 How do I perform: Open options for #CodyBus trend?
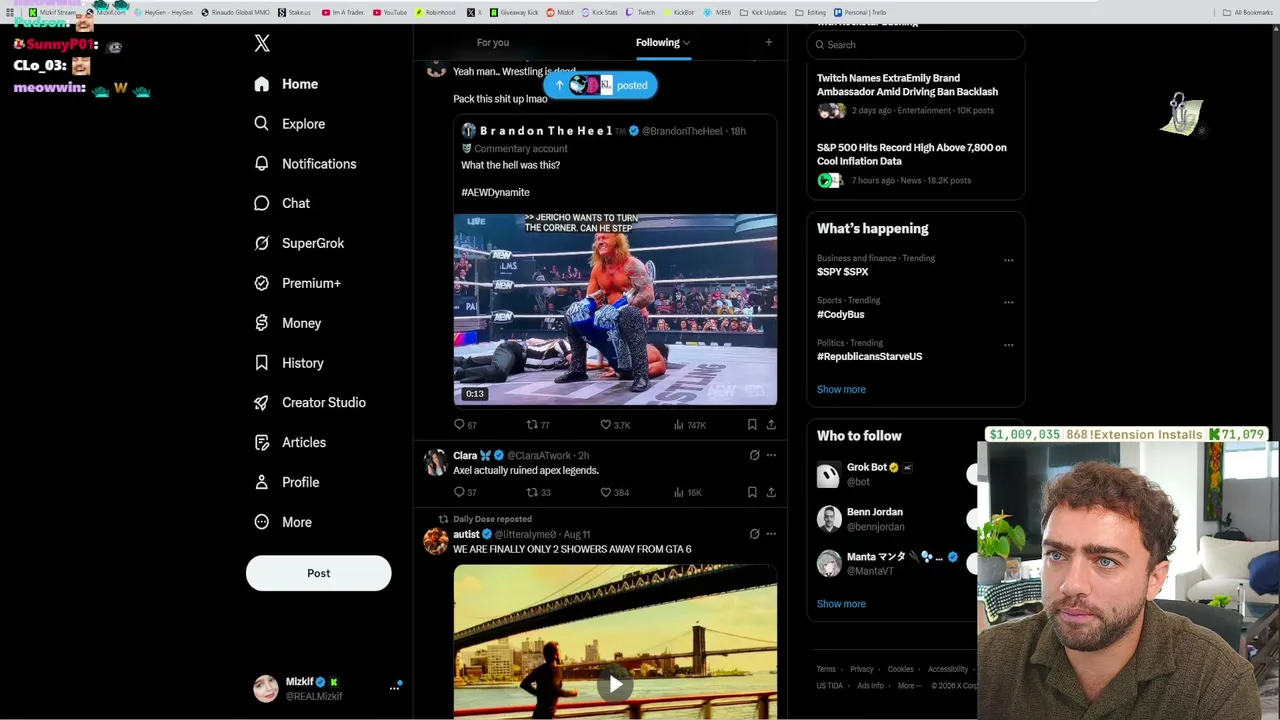tap(1008, 302)
